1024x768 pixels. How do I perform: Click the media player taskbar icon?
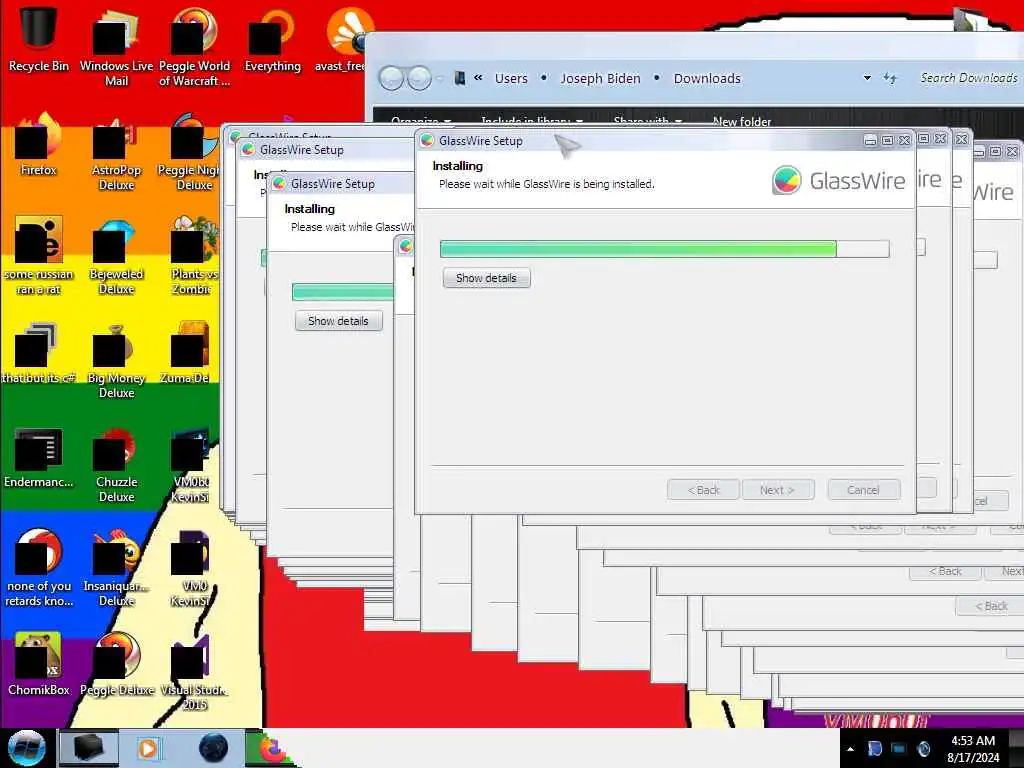pyautogui.click(x=148, y=748)
